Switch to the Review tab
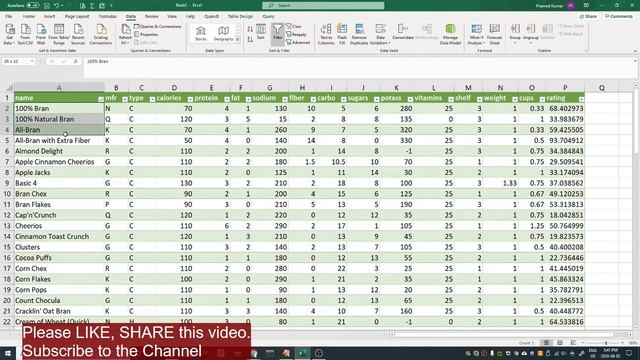Viewport: 640px width, 360px height. coord(151,16)
